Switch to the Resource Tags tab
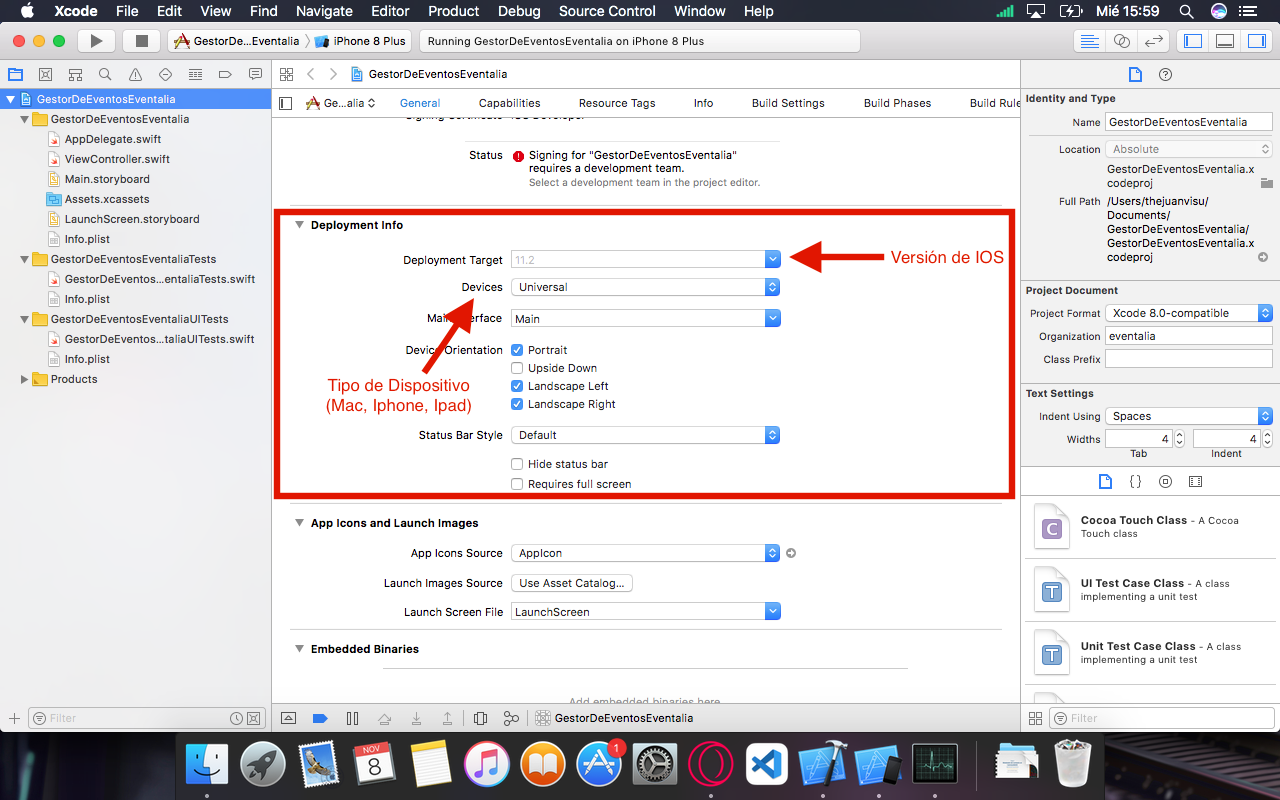This screenshot has width=1280, height=800. pyautogui.click(x=617, y=103)
